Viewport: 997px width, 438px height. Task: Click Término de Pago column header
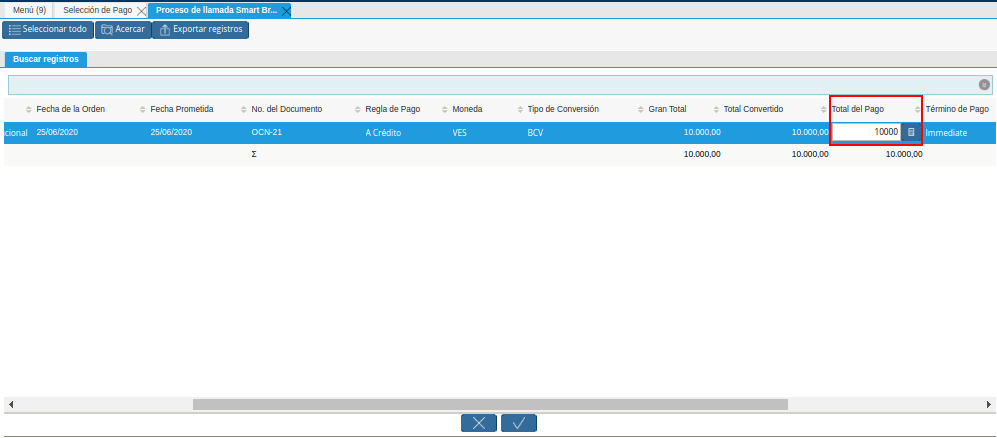coord(957,109)
